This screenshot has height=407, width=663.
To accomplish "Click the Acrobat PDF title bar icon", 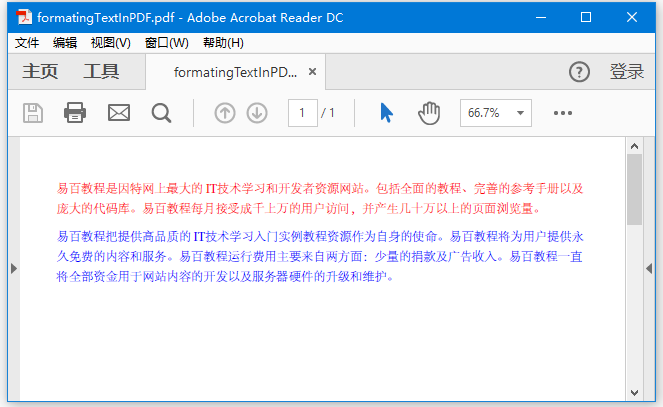I will click(24, 17).
